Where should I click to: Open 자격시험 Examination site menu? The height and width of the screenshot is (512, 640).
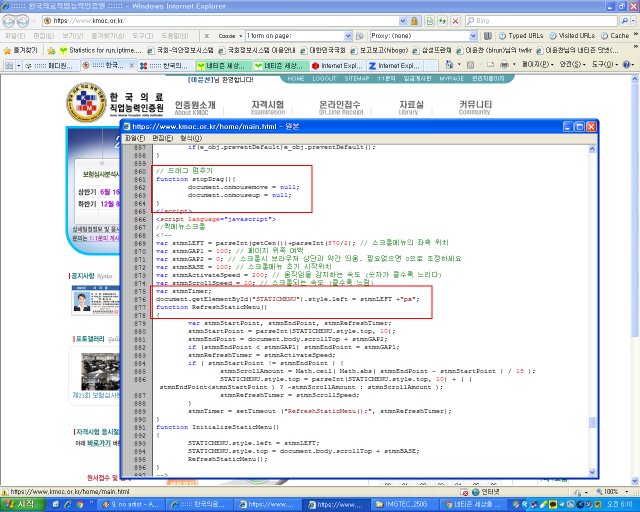[268, 107]
